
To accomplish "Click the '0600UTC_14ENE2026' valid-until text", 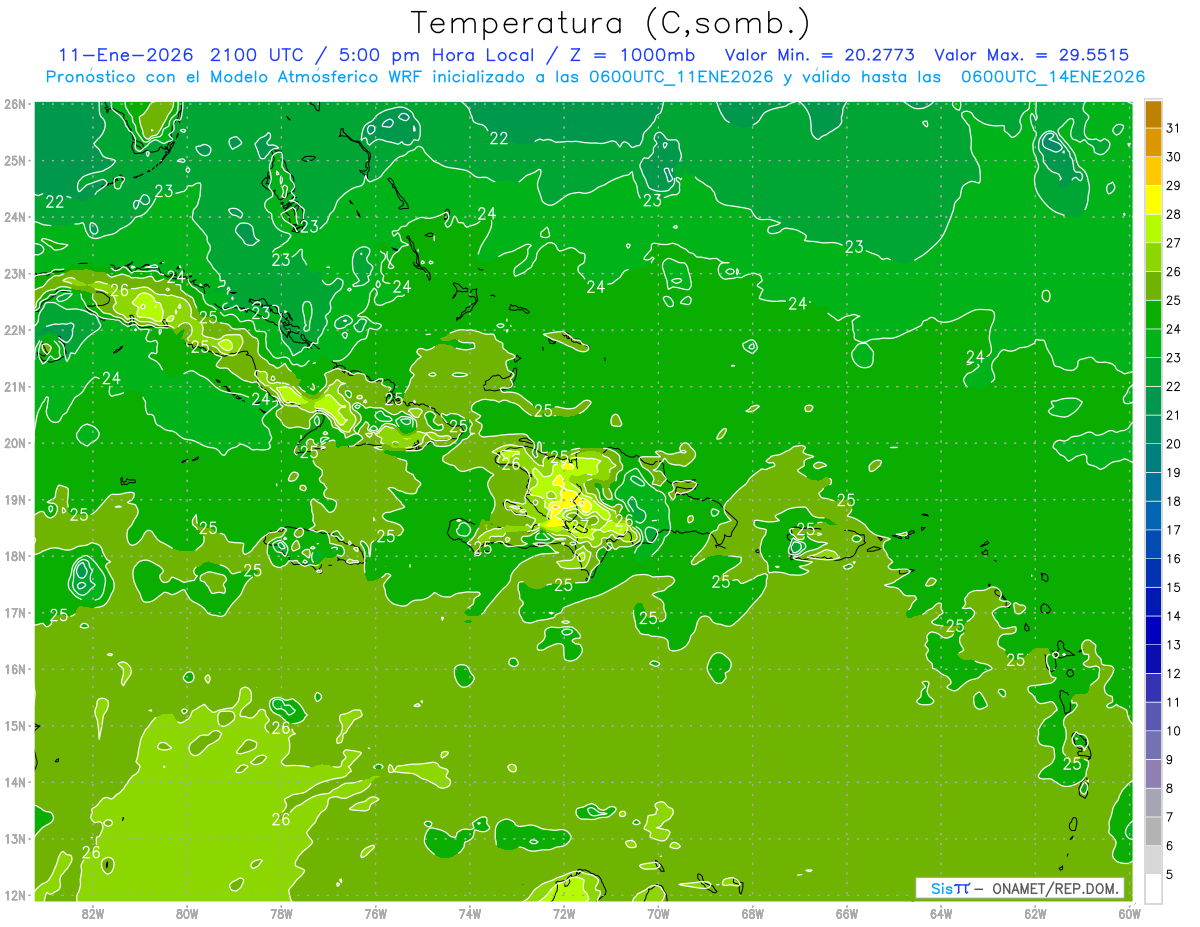I will click(1052, 77).
